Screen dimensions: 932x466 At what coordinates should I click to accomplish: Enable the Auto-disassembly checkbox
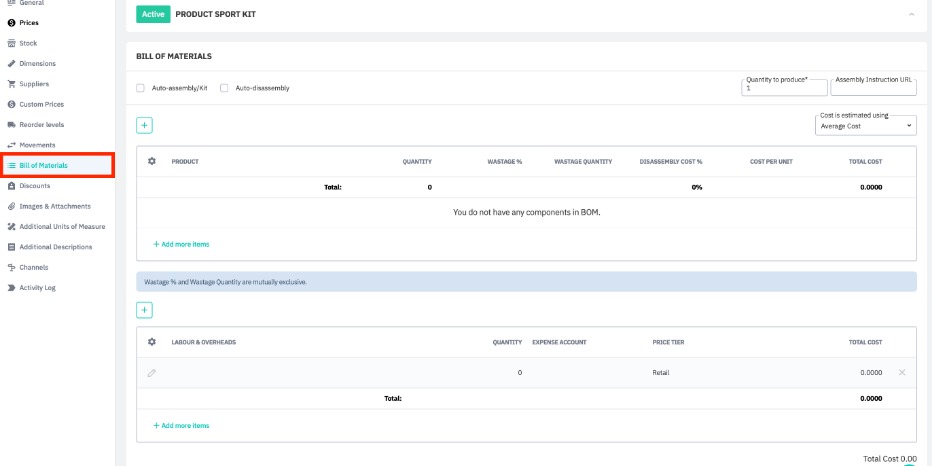point(224,88)
